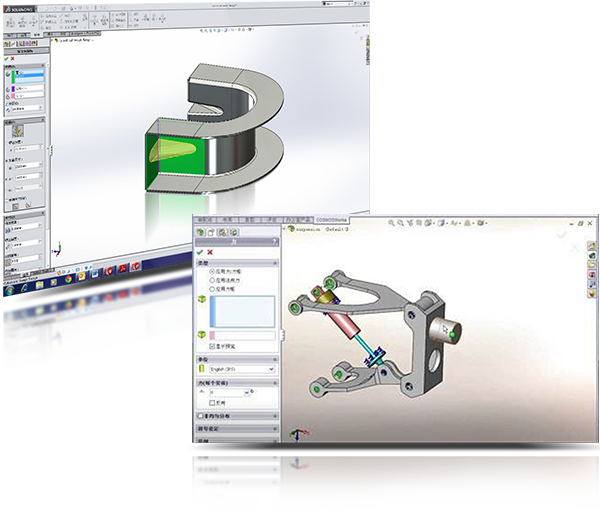Open View Palette task pane icon
Viewport: 600px width, 522px height.
click(592, 275)
